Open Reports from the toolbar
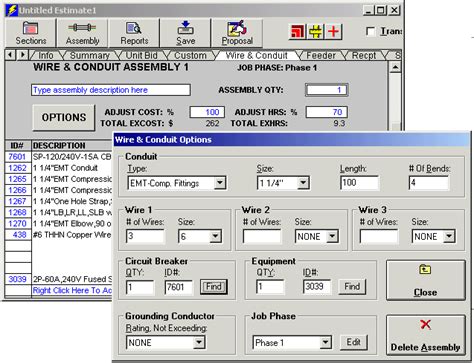474x363 pixels. tap(134, 33)
